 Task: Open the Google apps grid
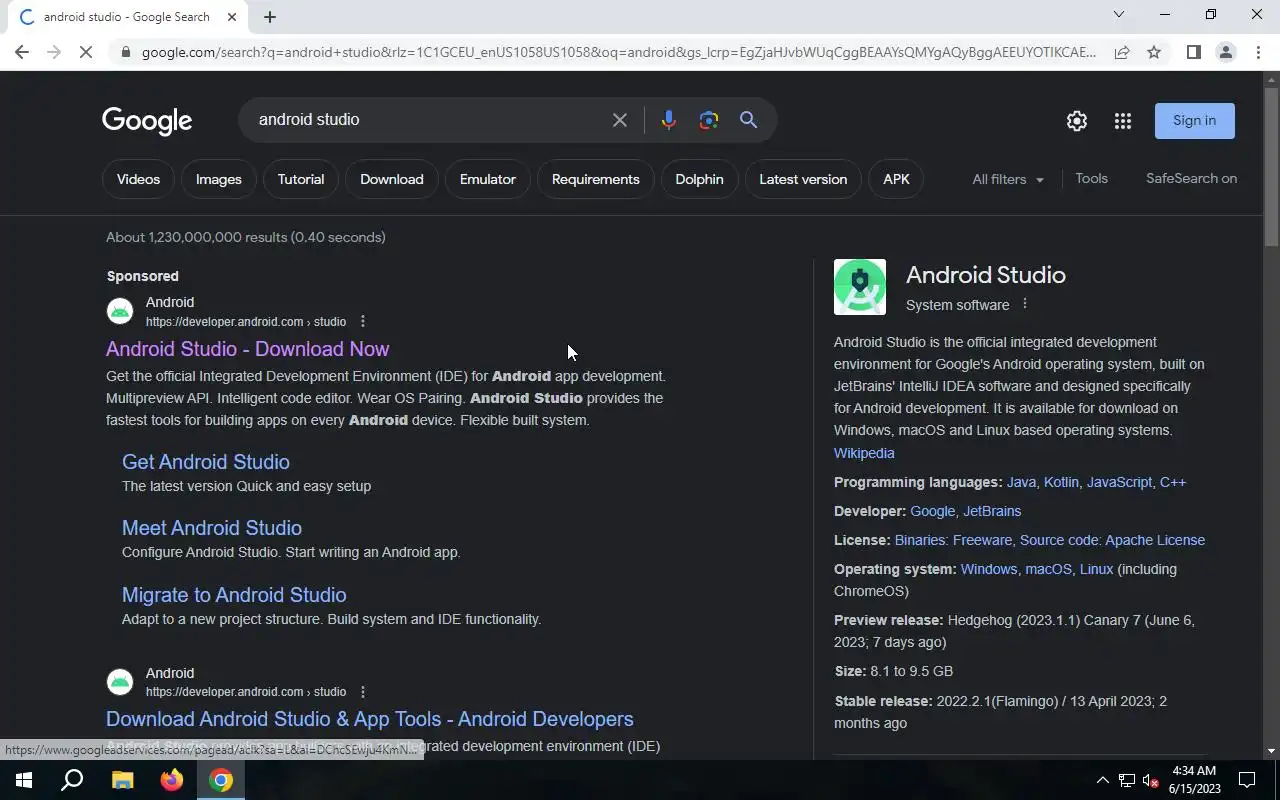[1123, 121]
